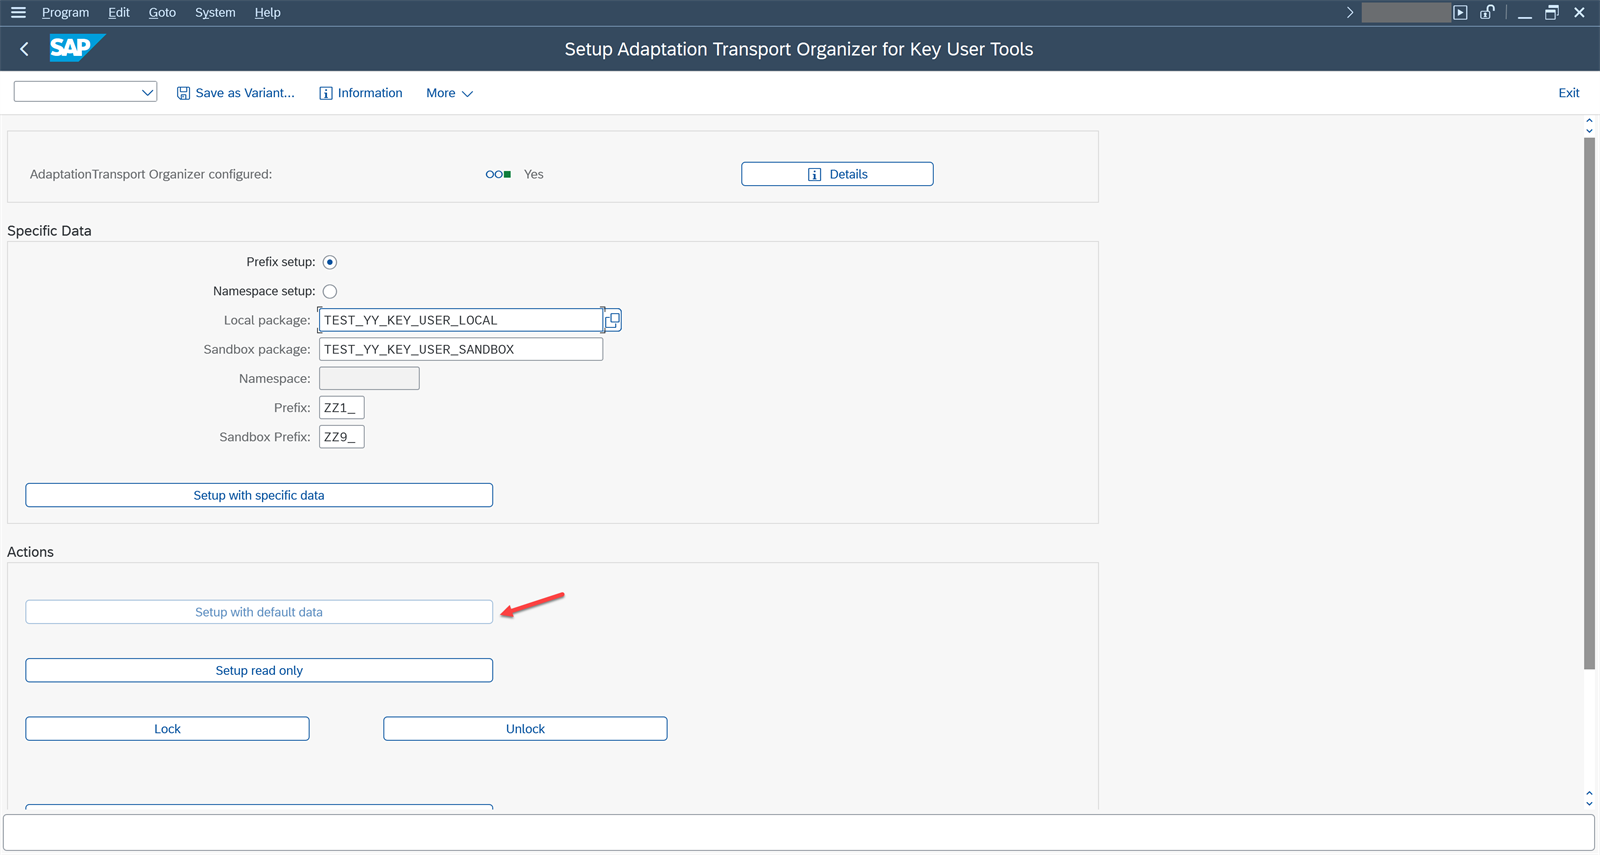Expand the title bar chevron arrow

pos(1349,12)
